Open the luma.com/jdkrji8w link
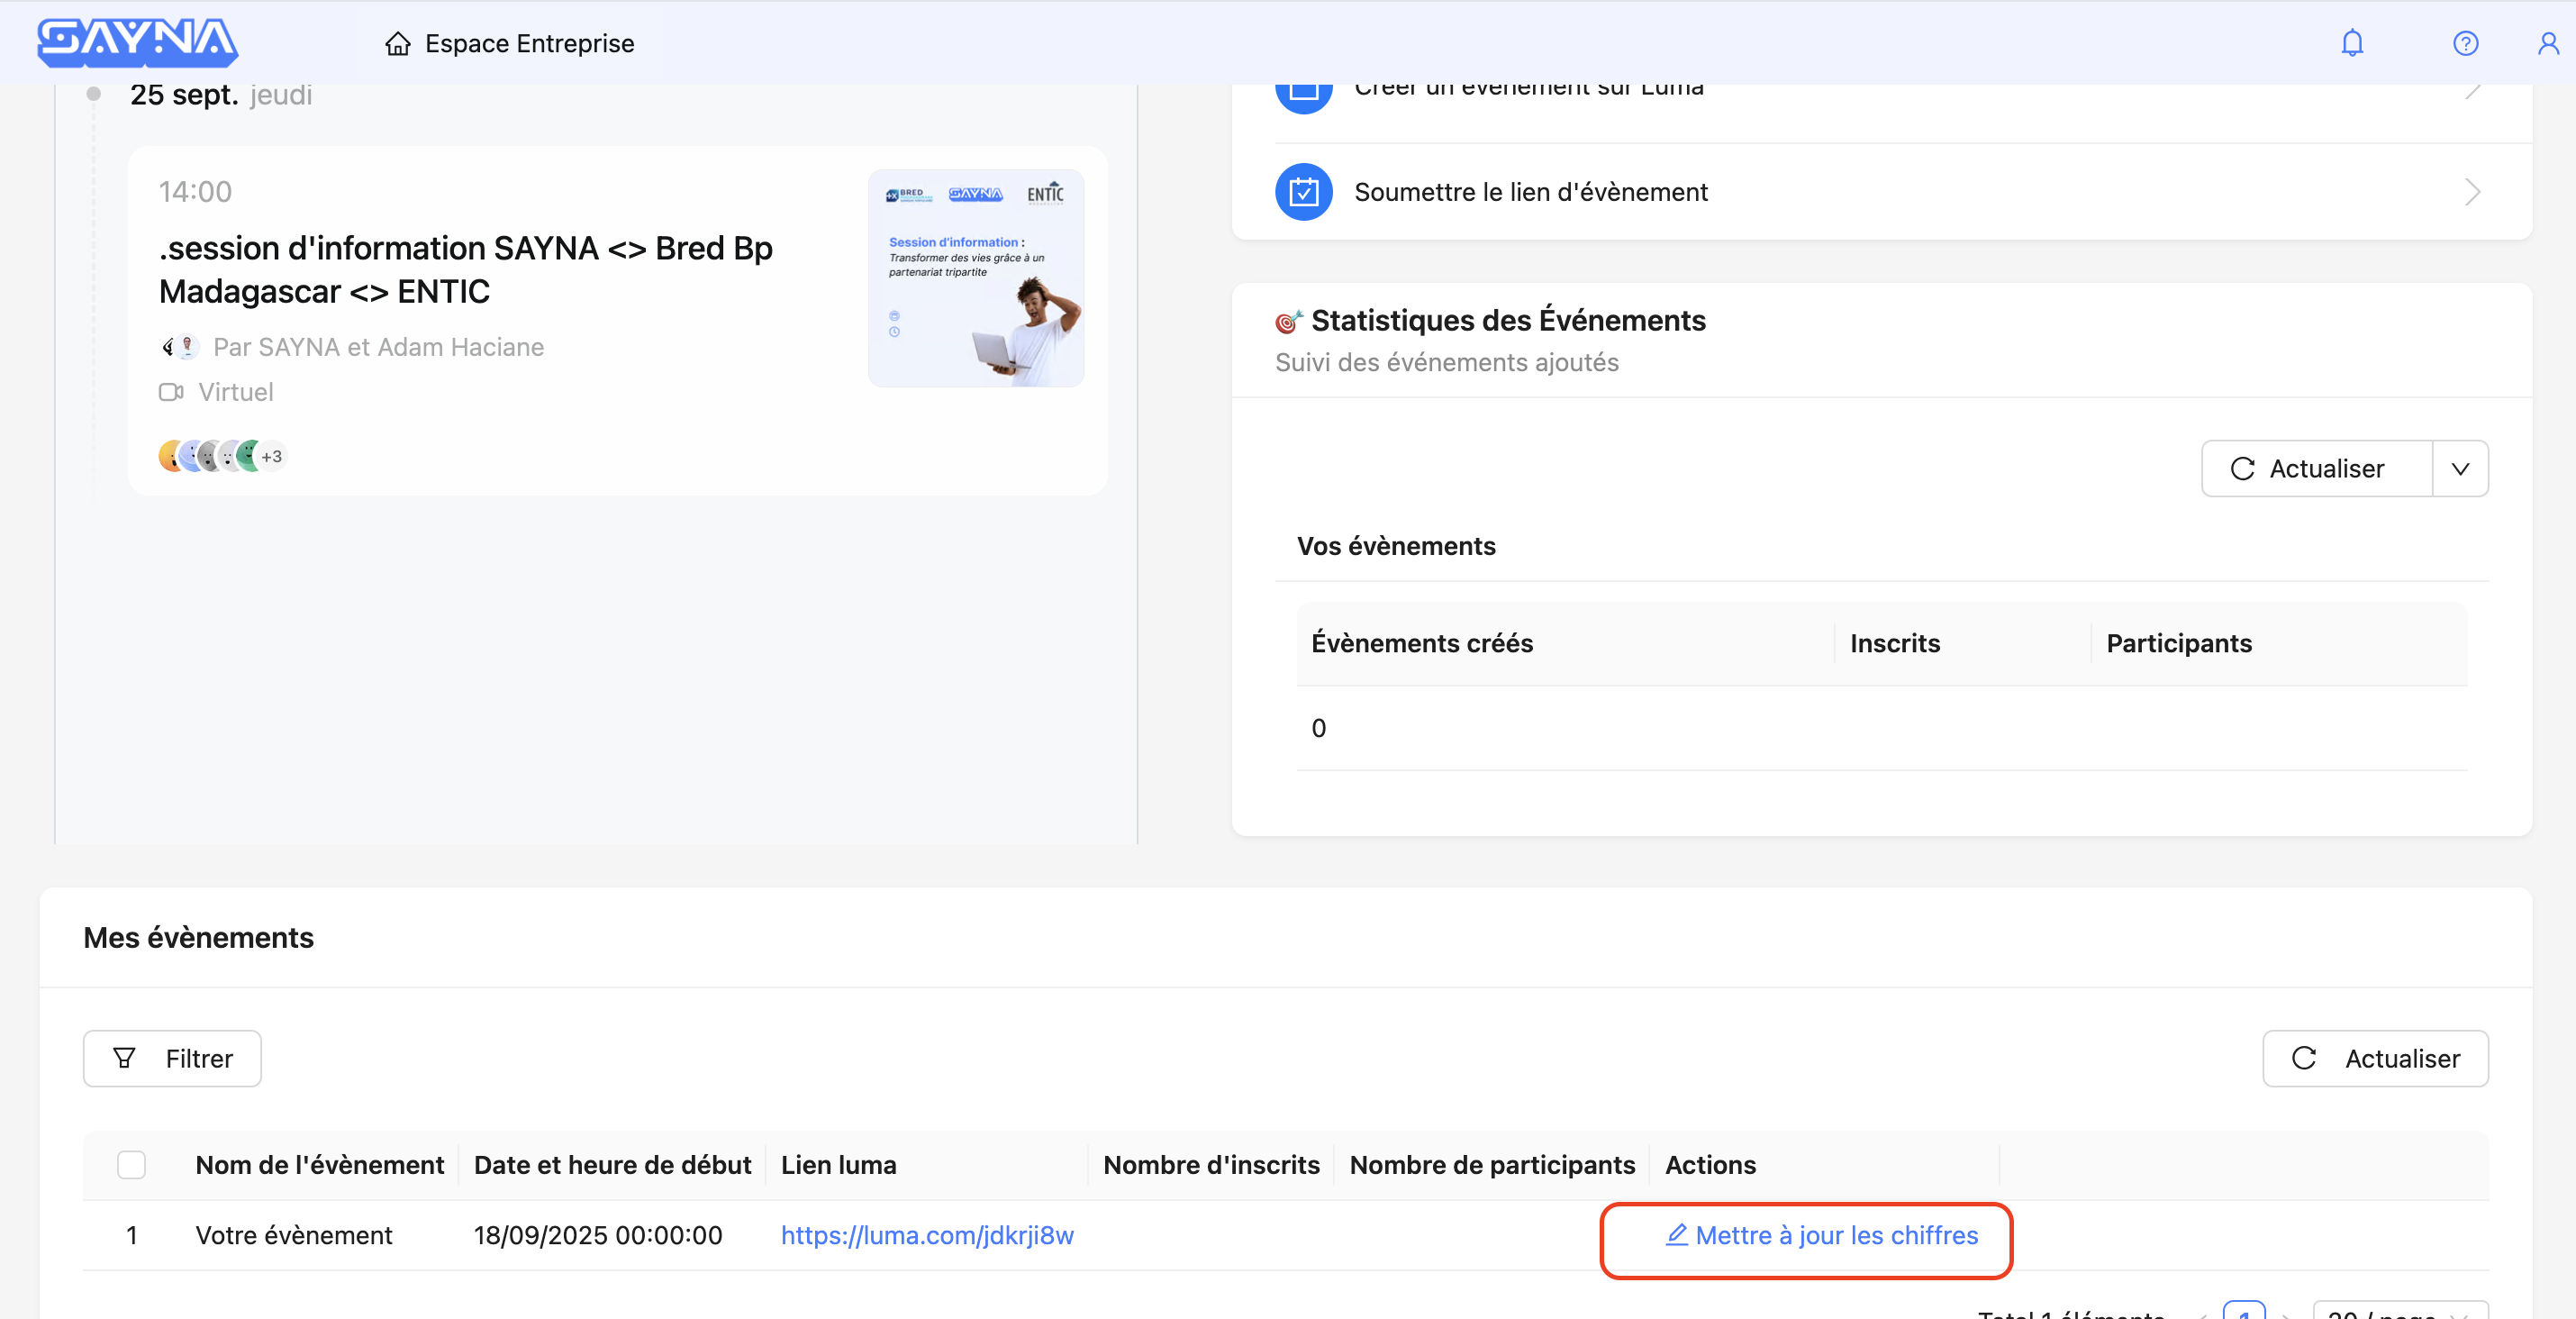This screenshot has width=2576, height=1319. (926, 1235)
